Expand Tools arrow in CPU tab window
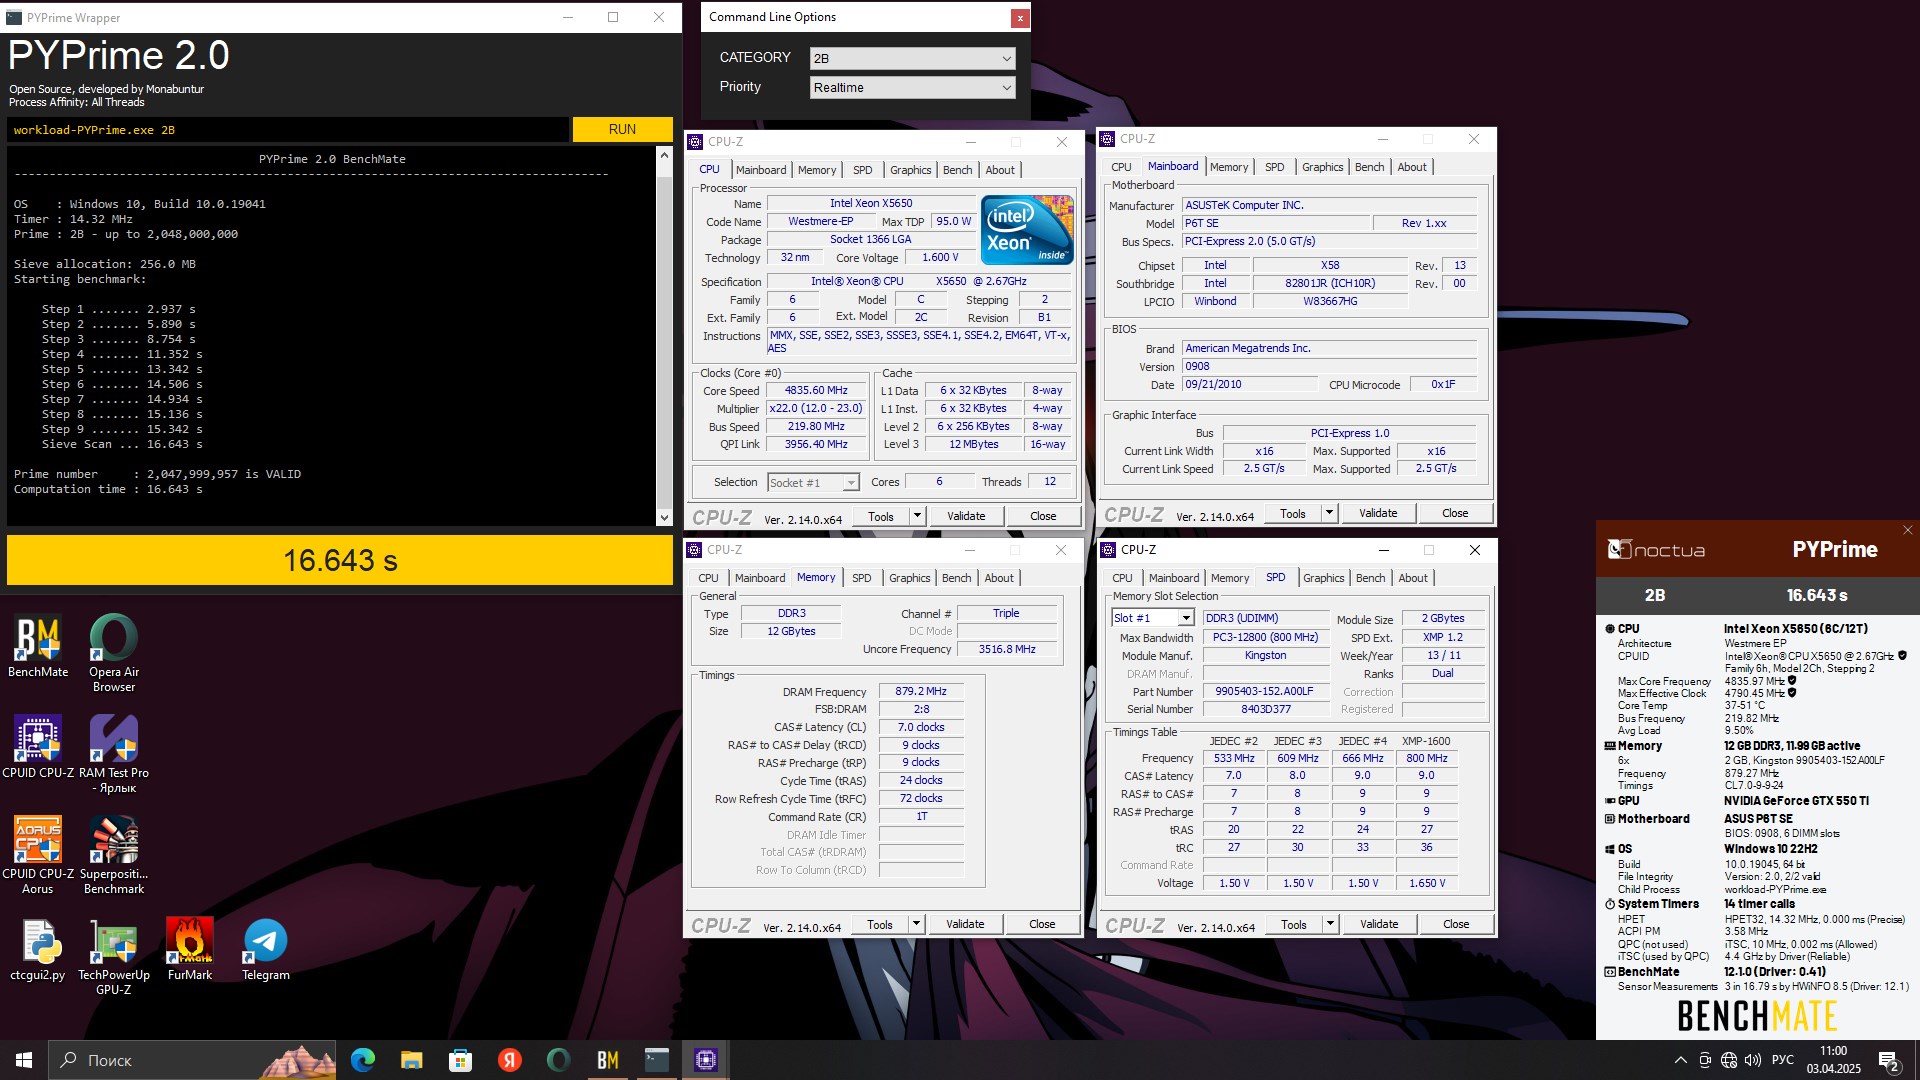This screenshot has width=1920, height=1080. click(x=917, y=516)
